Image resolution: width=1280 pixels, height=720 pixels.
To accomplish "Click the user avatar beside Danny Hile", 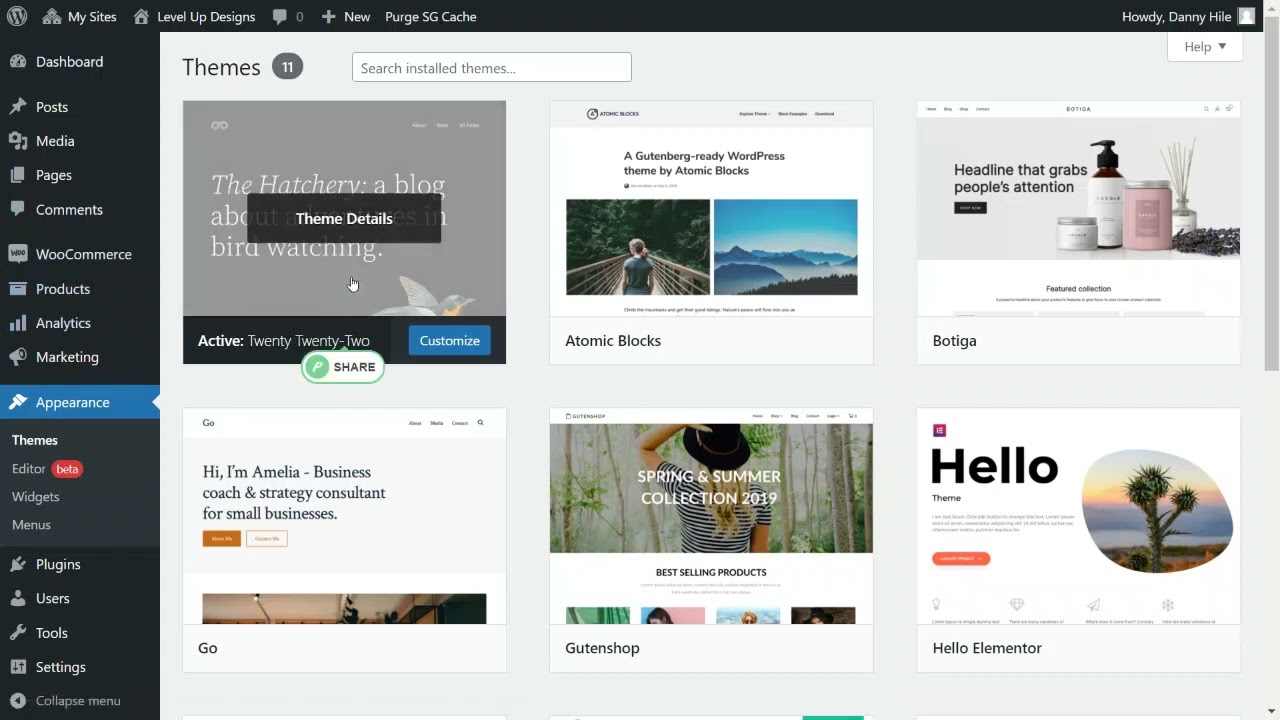I will click(1246, 16).
